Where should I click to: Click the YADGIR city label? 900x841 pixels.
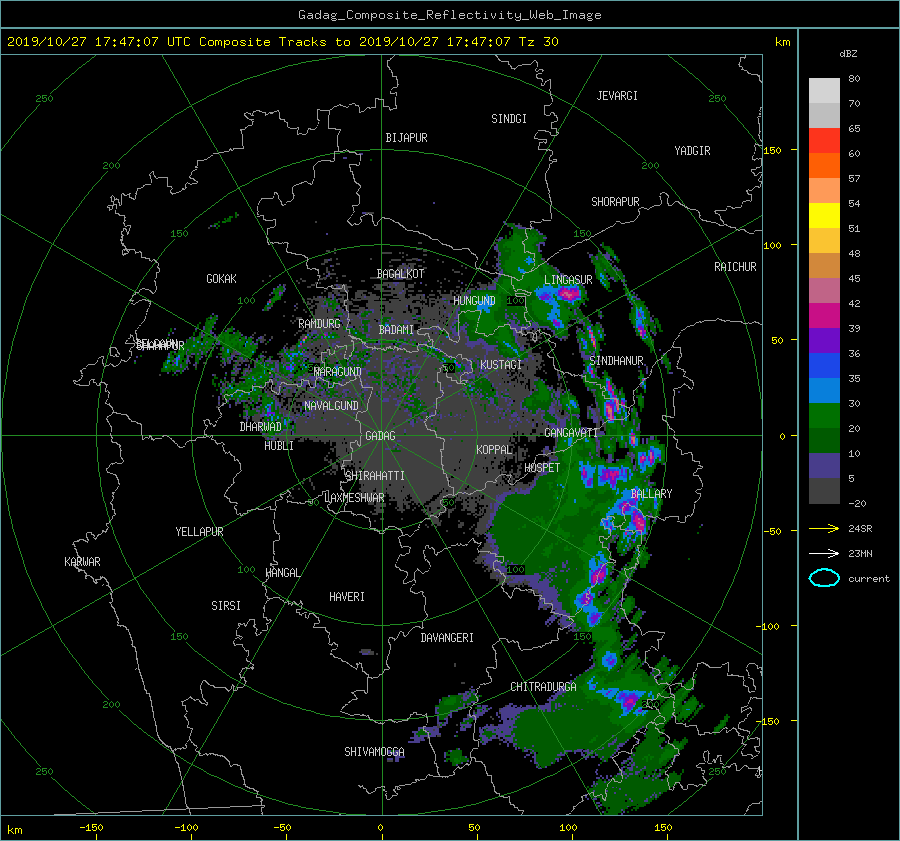692,151
